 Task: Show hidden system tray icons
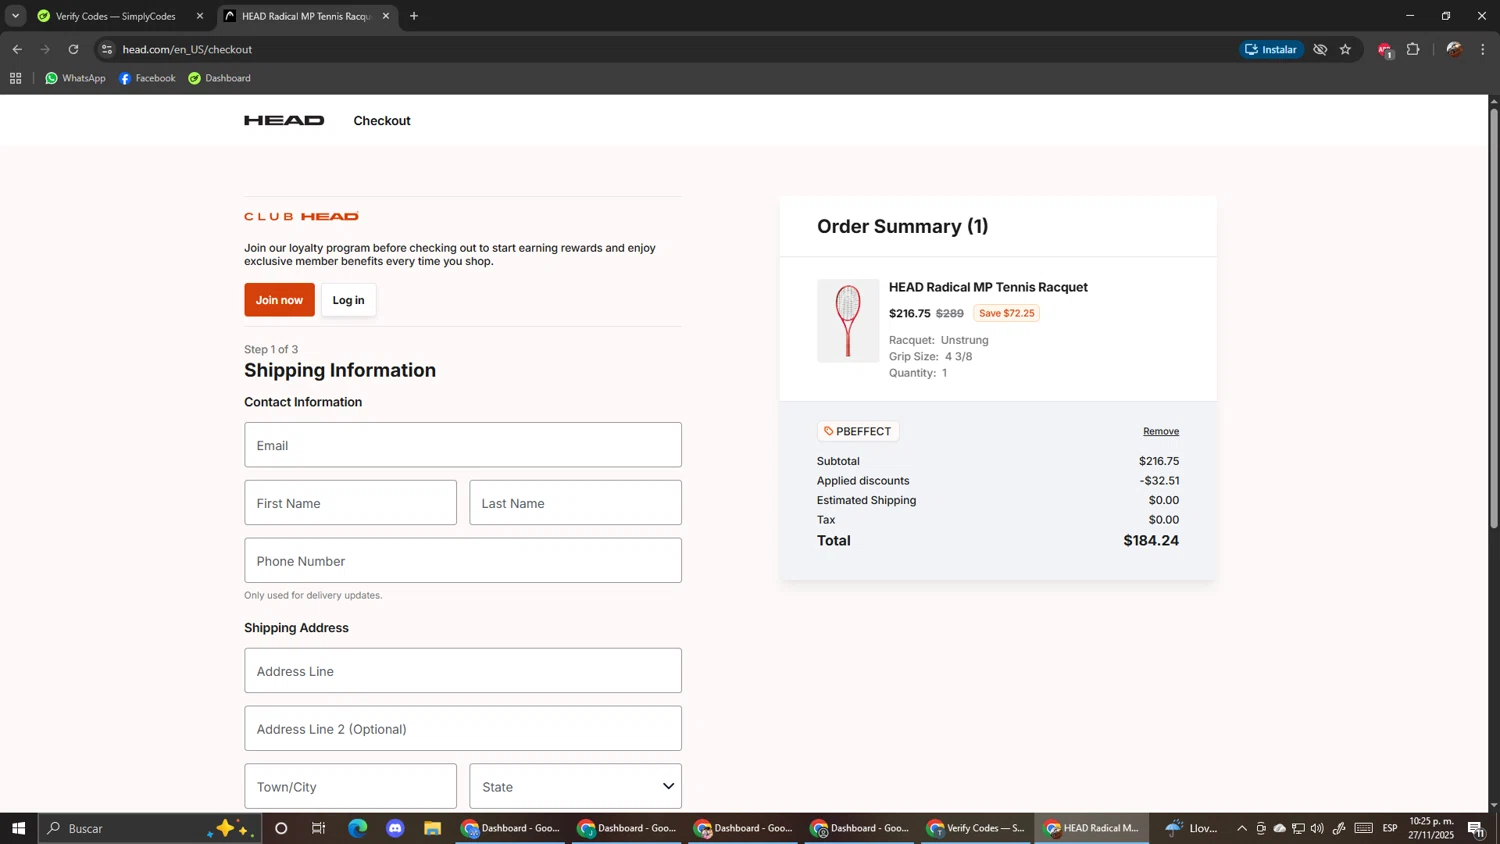tap(1242, 829)
